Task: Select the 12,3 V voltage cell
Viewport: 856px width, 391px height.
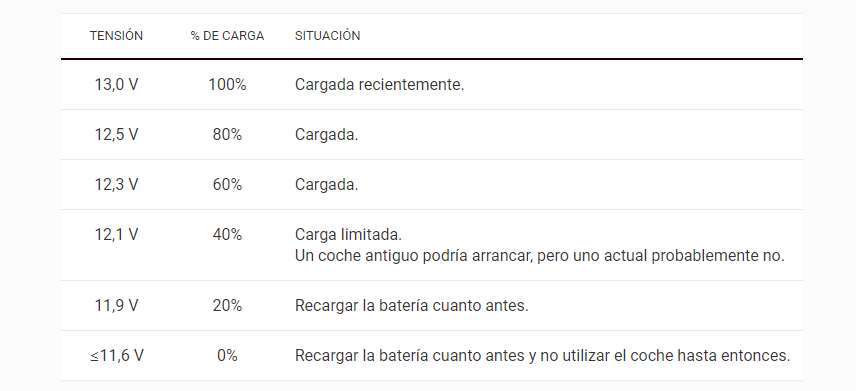Action: (x=116, y=185)
